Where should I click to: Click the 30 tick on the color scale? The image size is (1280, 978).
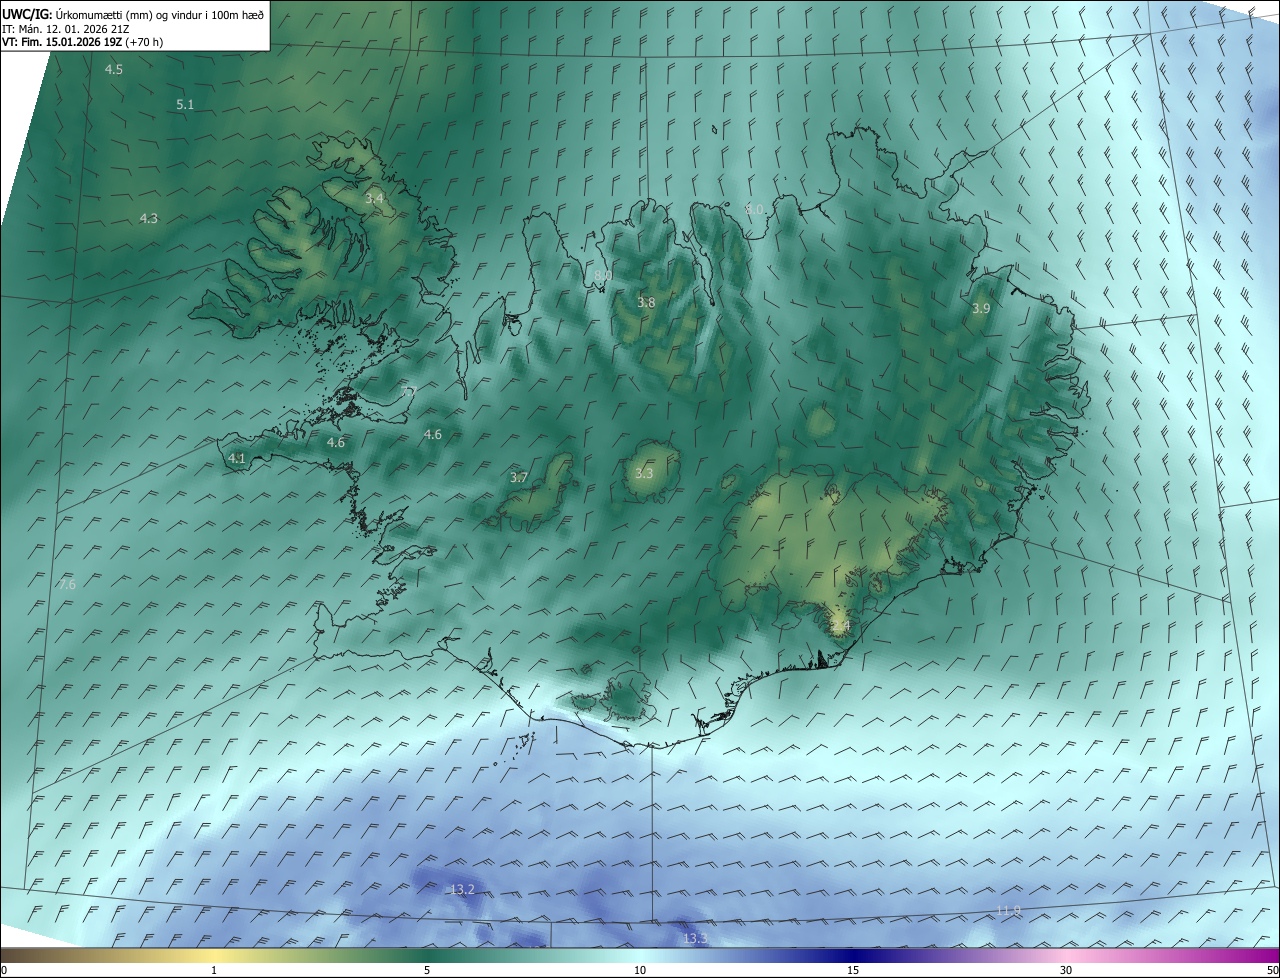pos(1066,970)
